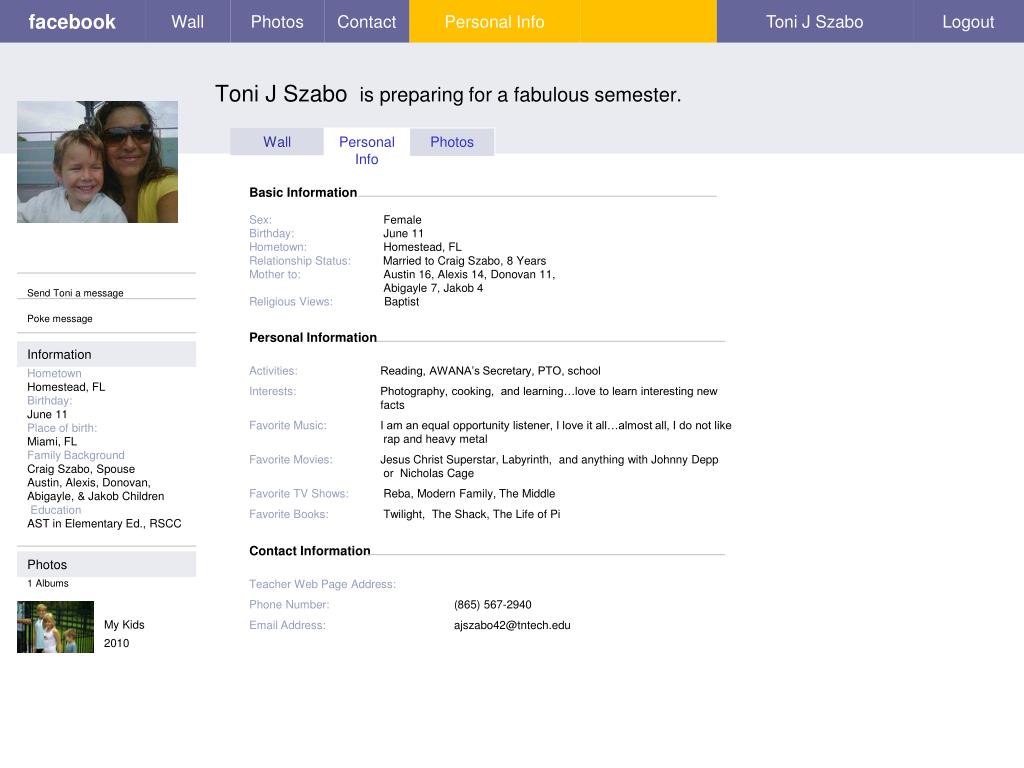Click the Poke message link
This screenshot has height=768, width=1024.
[x=59, y=319]
